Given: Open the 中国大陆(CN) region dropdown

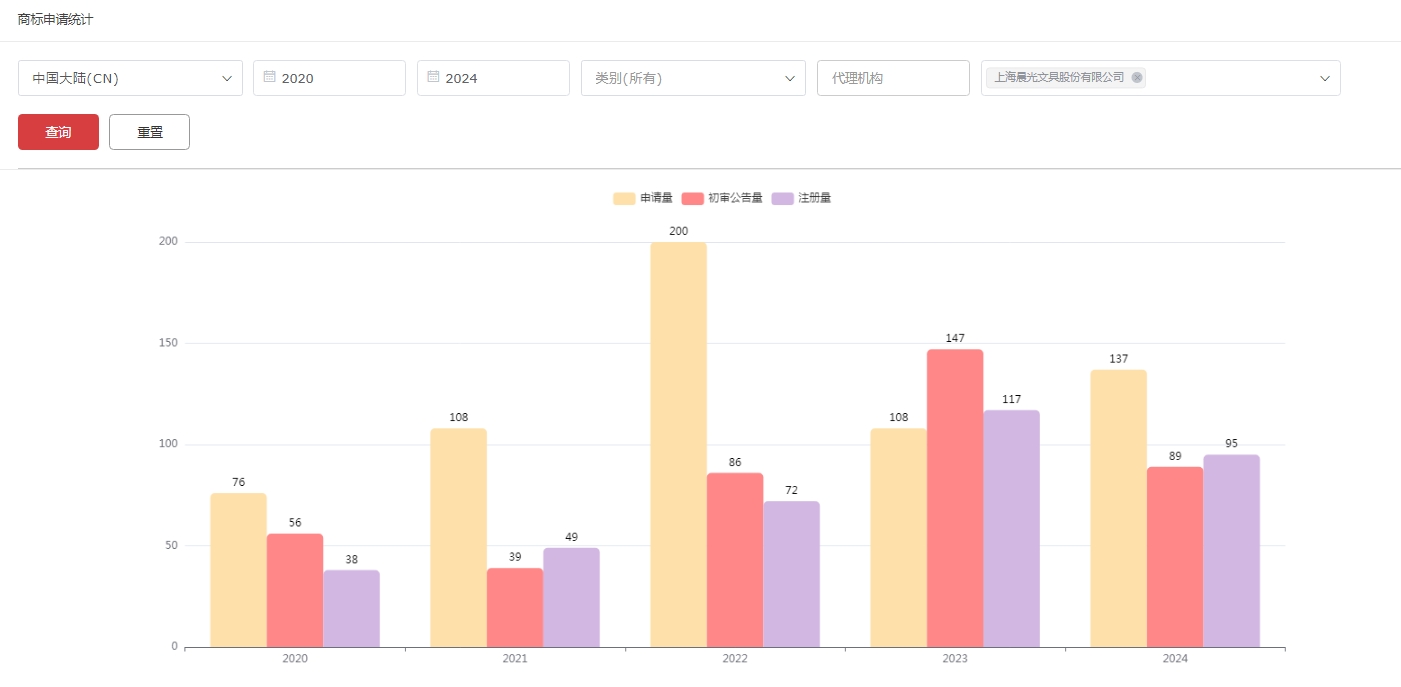Looking at the screenshot, I should pyautogui.click(x=130, y=78).
